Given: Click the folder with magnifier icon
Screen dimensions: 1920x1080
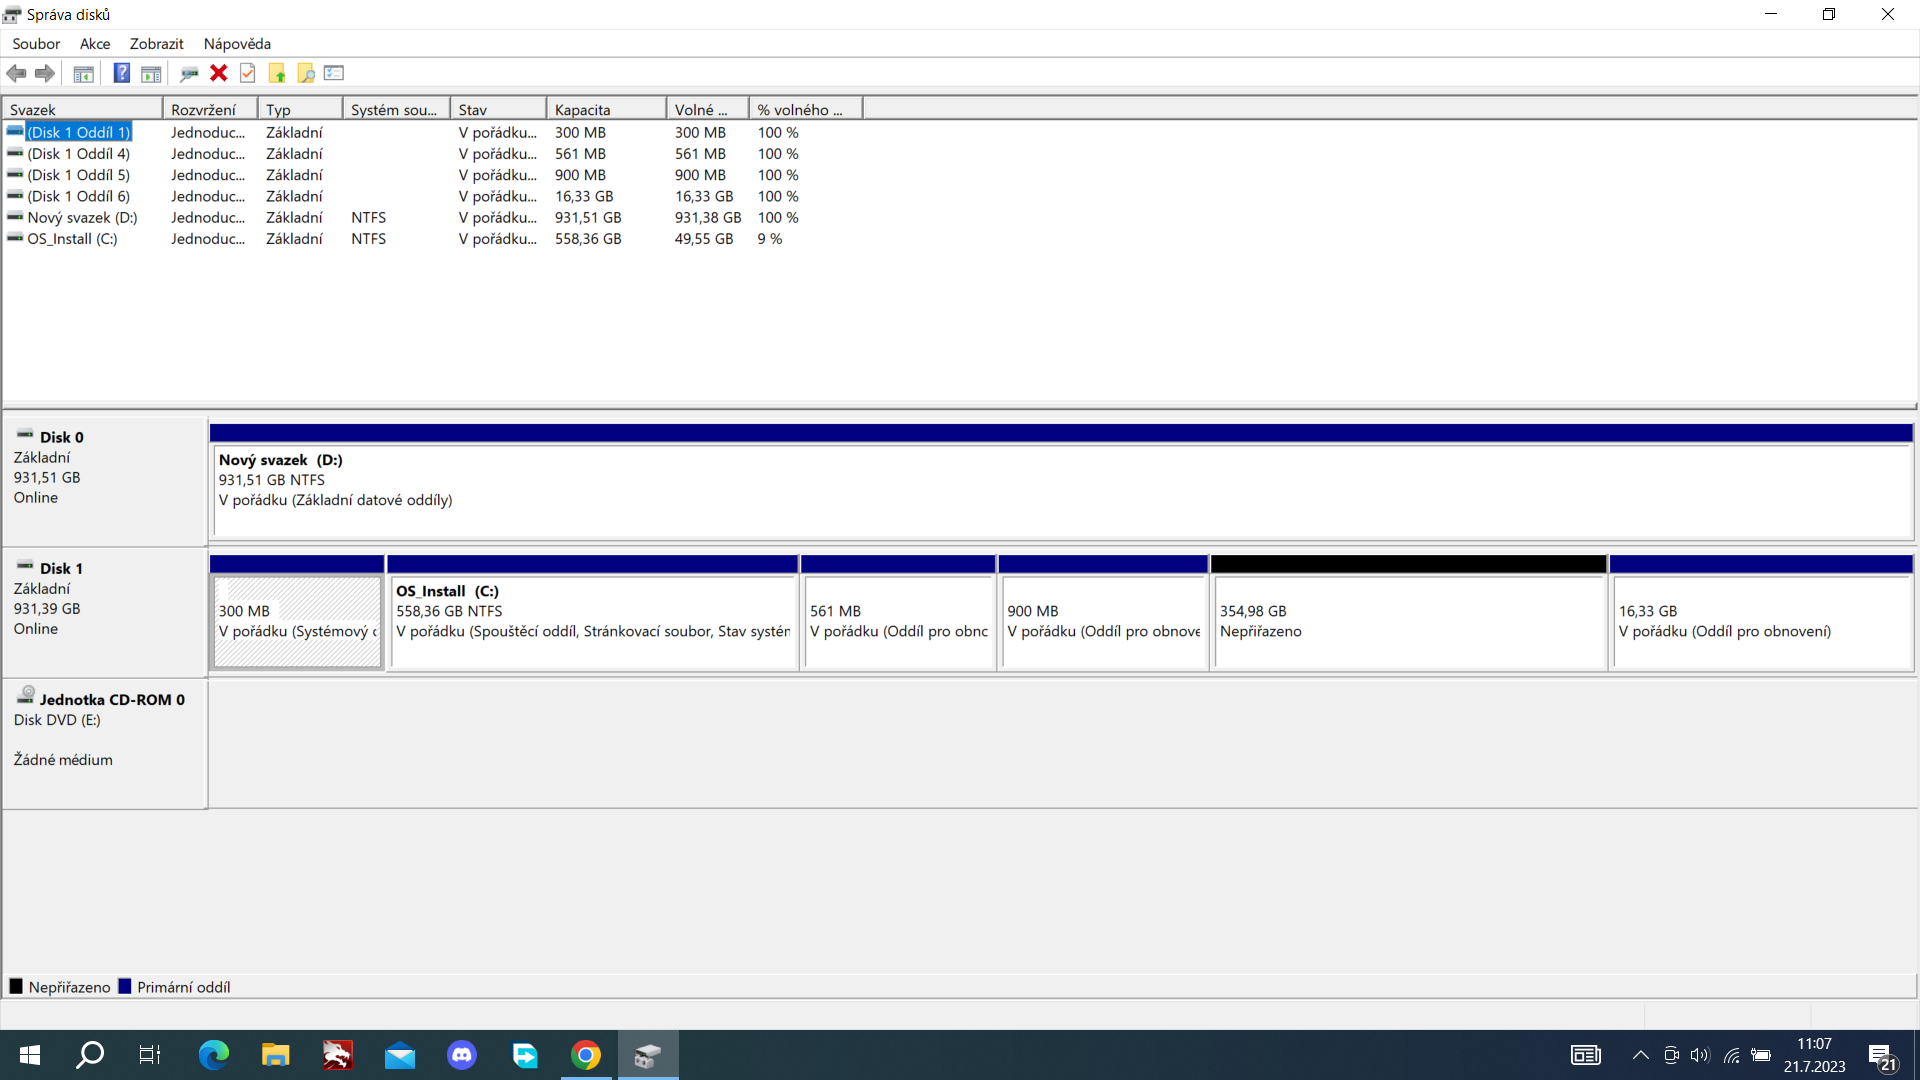Looking at the screenshot, I should 306,73.
